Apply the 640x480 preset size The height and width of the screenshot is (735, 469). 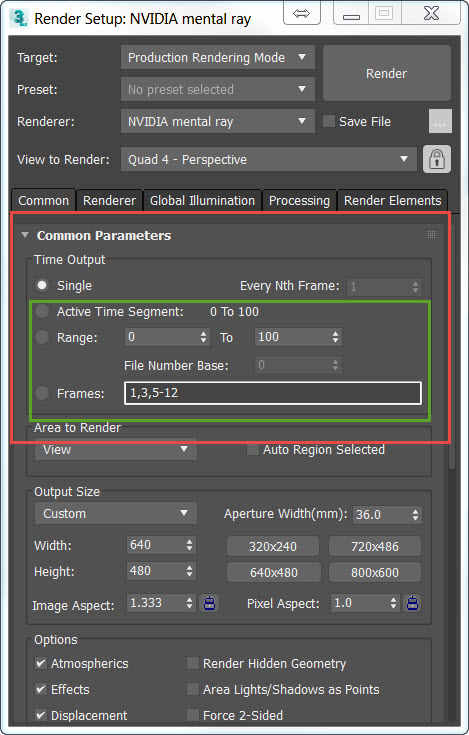(274, 572)
